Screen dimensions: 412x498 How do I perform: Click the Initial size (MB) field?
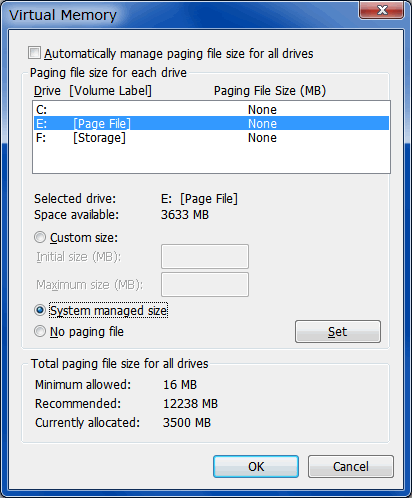pos(205,256)
